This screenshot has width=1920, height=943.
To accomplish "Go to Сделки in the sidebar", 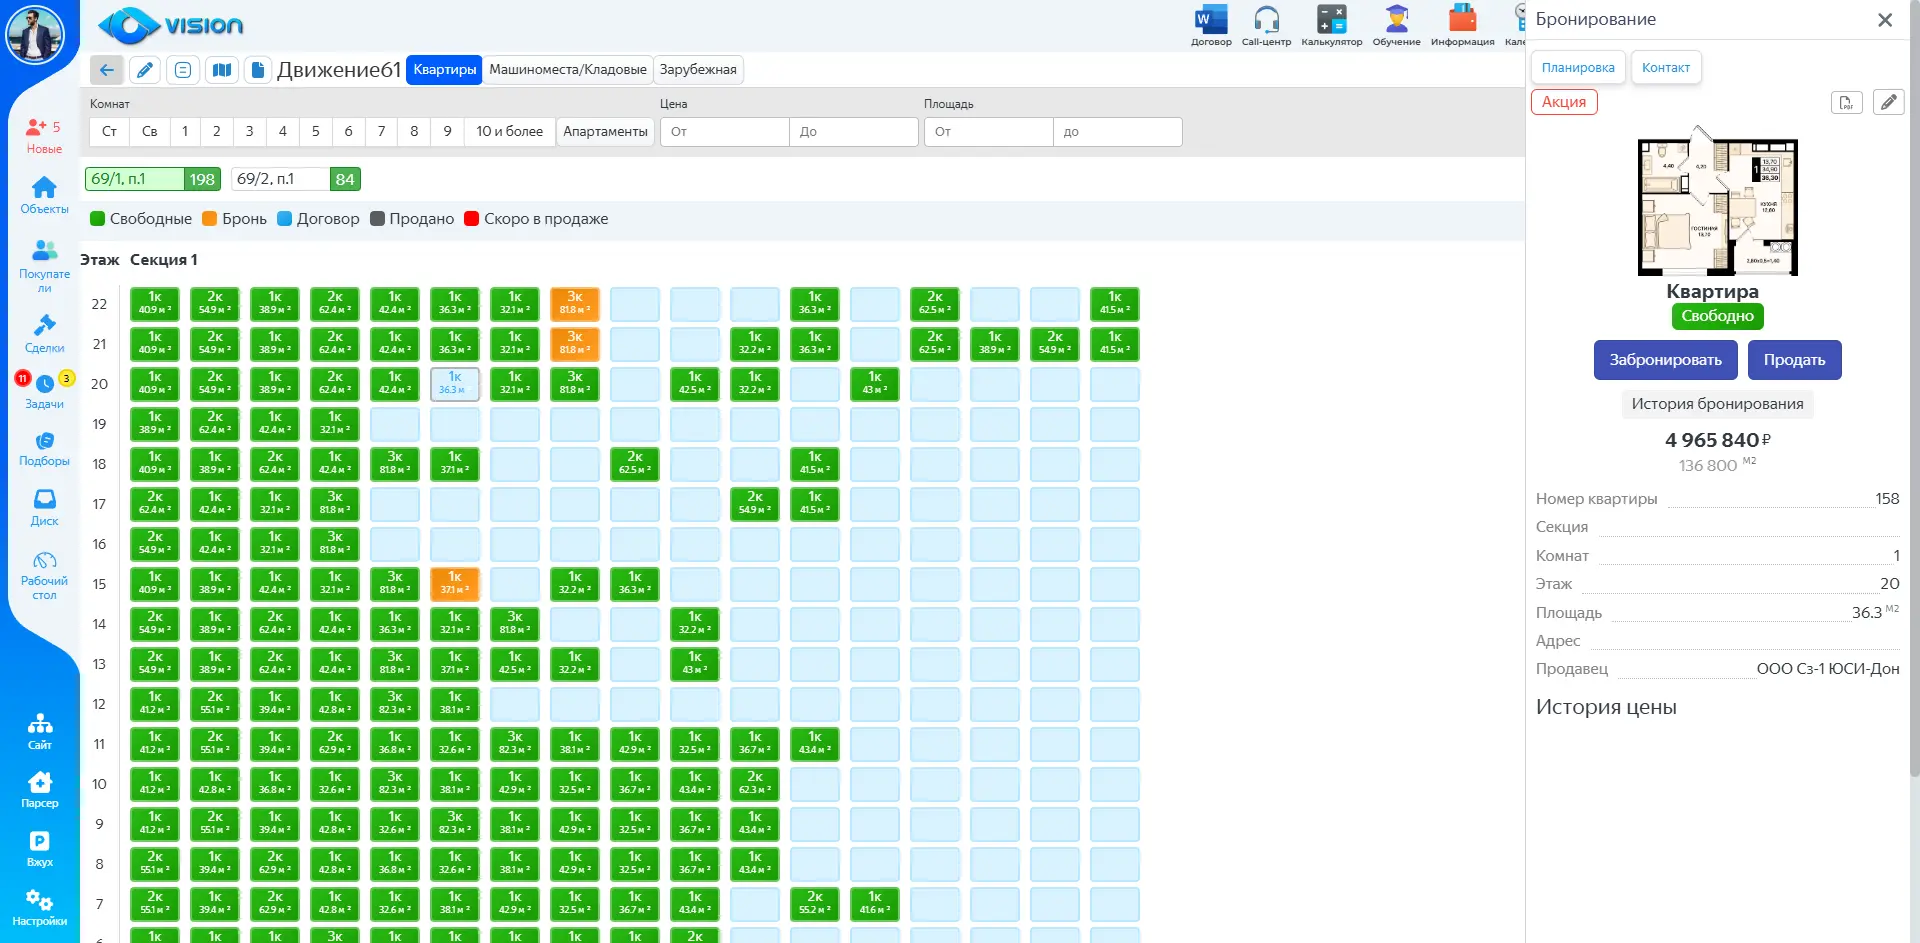I will [44, 333].
